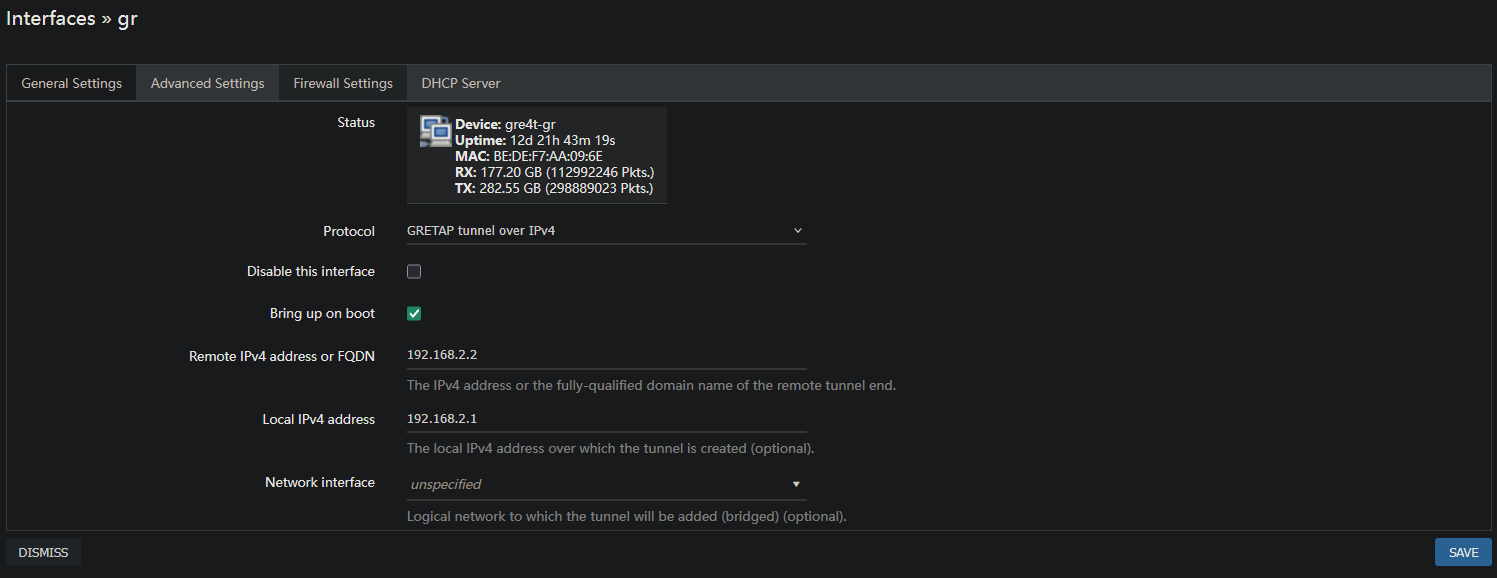Dismiss the interface dialog
The width and height of the screenshot is (1497, 578).
pos(43,551)
